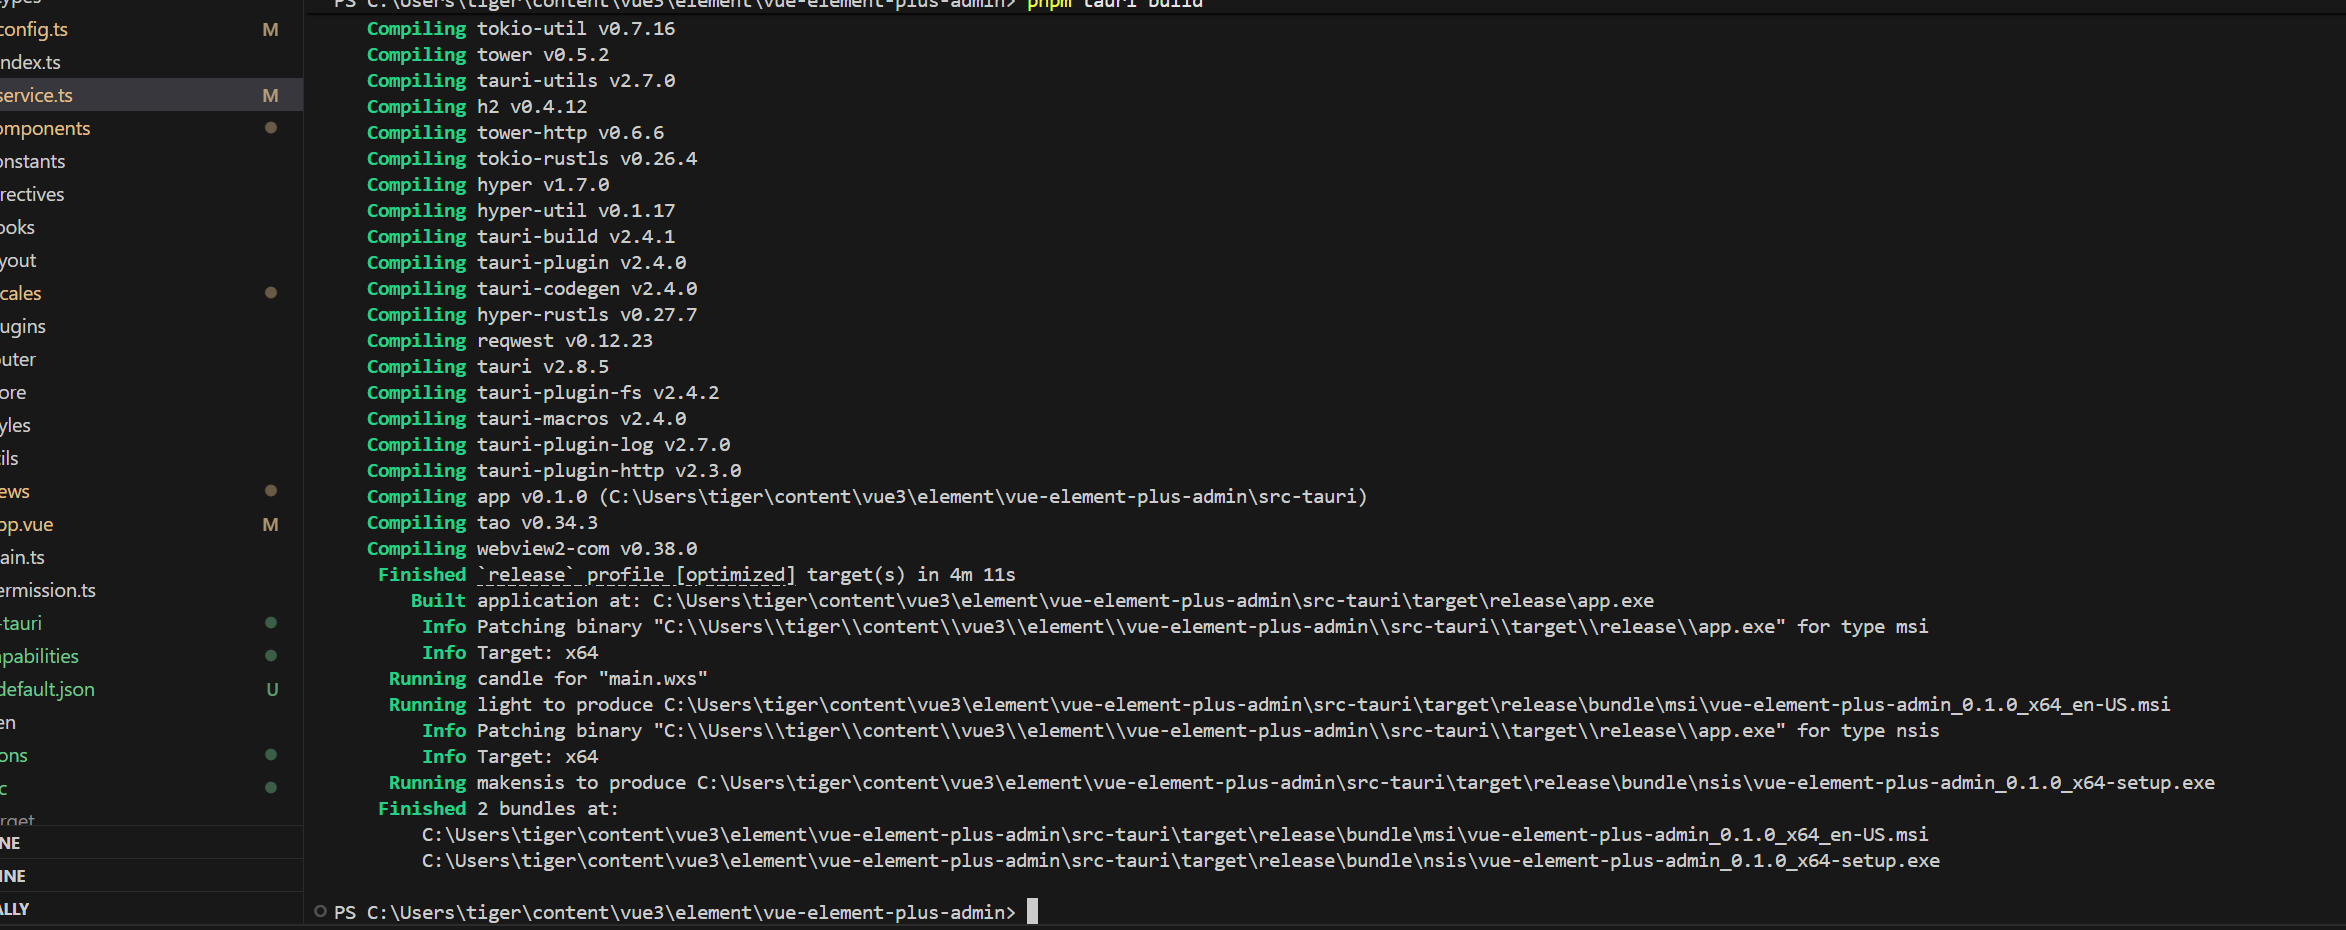Click the 'Compiling tauri-plugin v2.4.0' line
Screen dimensions: 2346x930
527,263
